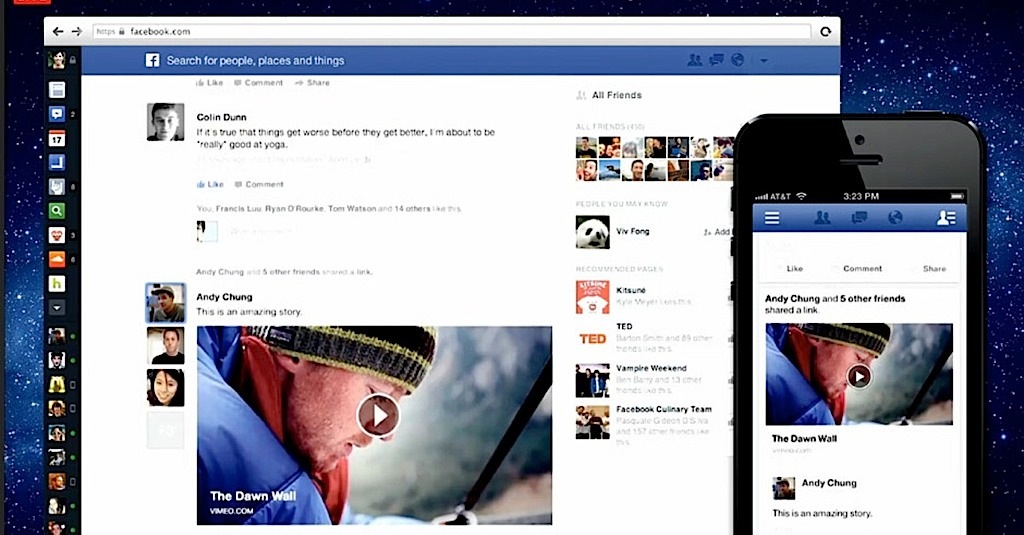
Task: Open the green 'h' app icon
Action: 57,284
